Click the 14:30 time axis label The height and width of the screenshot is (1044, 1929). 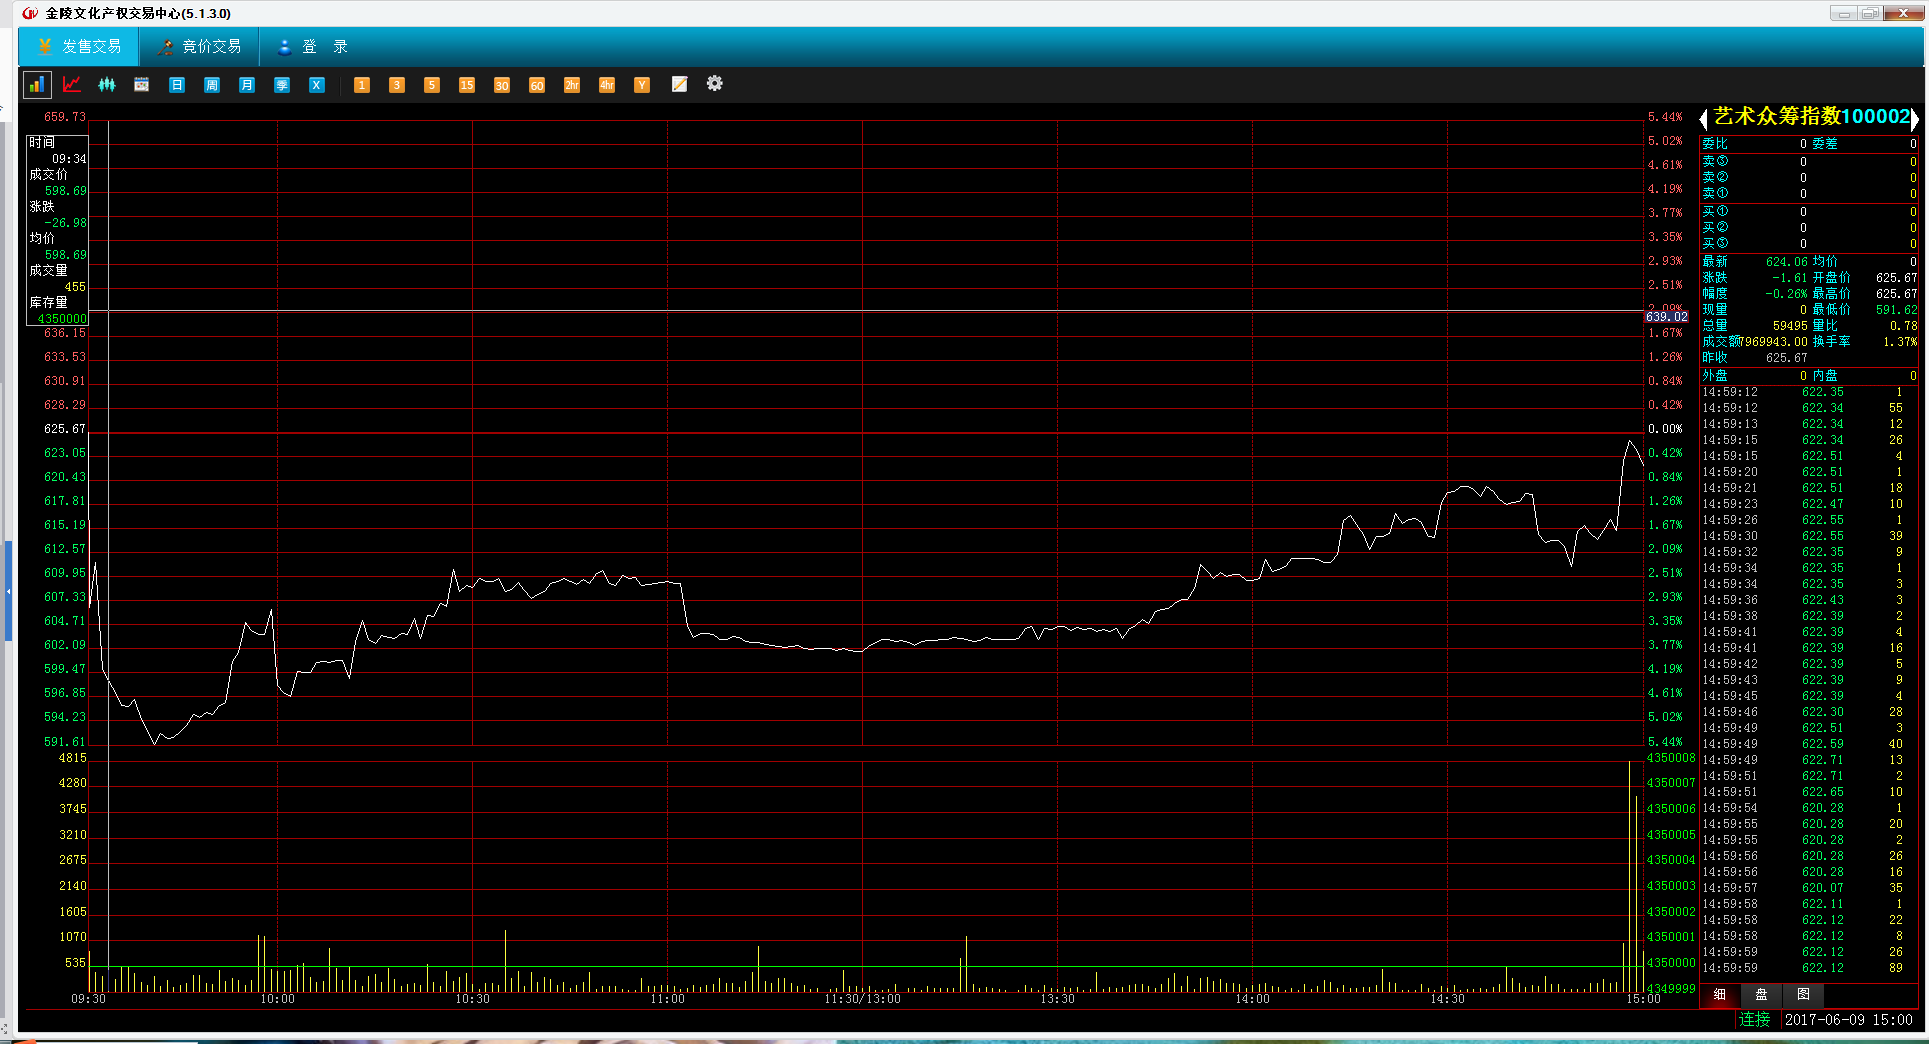click(x=1447, y=999)
